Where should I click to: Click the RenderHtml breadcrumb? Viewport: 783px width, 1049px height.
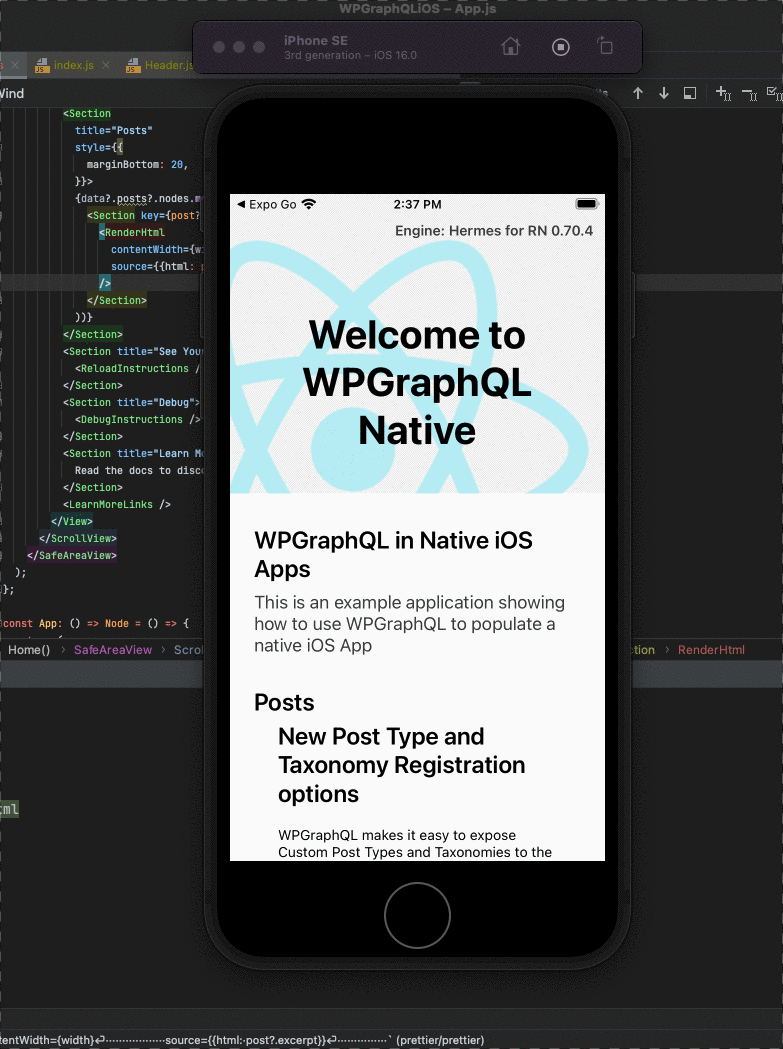coord(711,650)
